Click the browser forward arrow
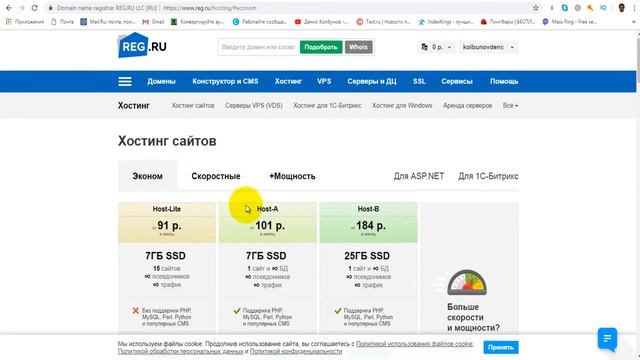The image size is (640, 360). (21, 8)
